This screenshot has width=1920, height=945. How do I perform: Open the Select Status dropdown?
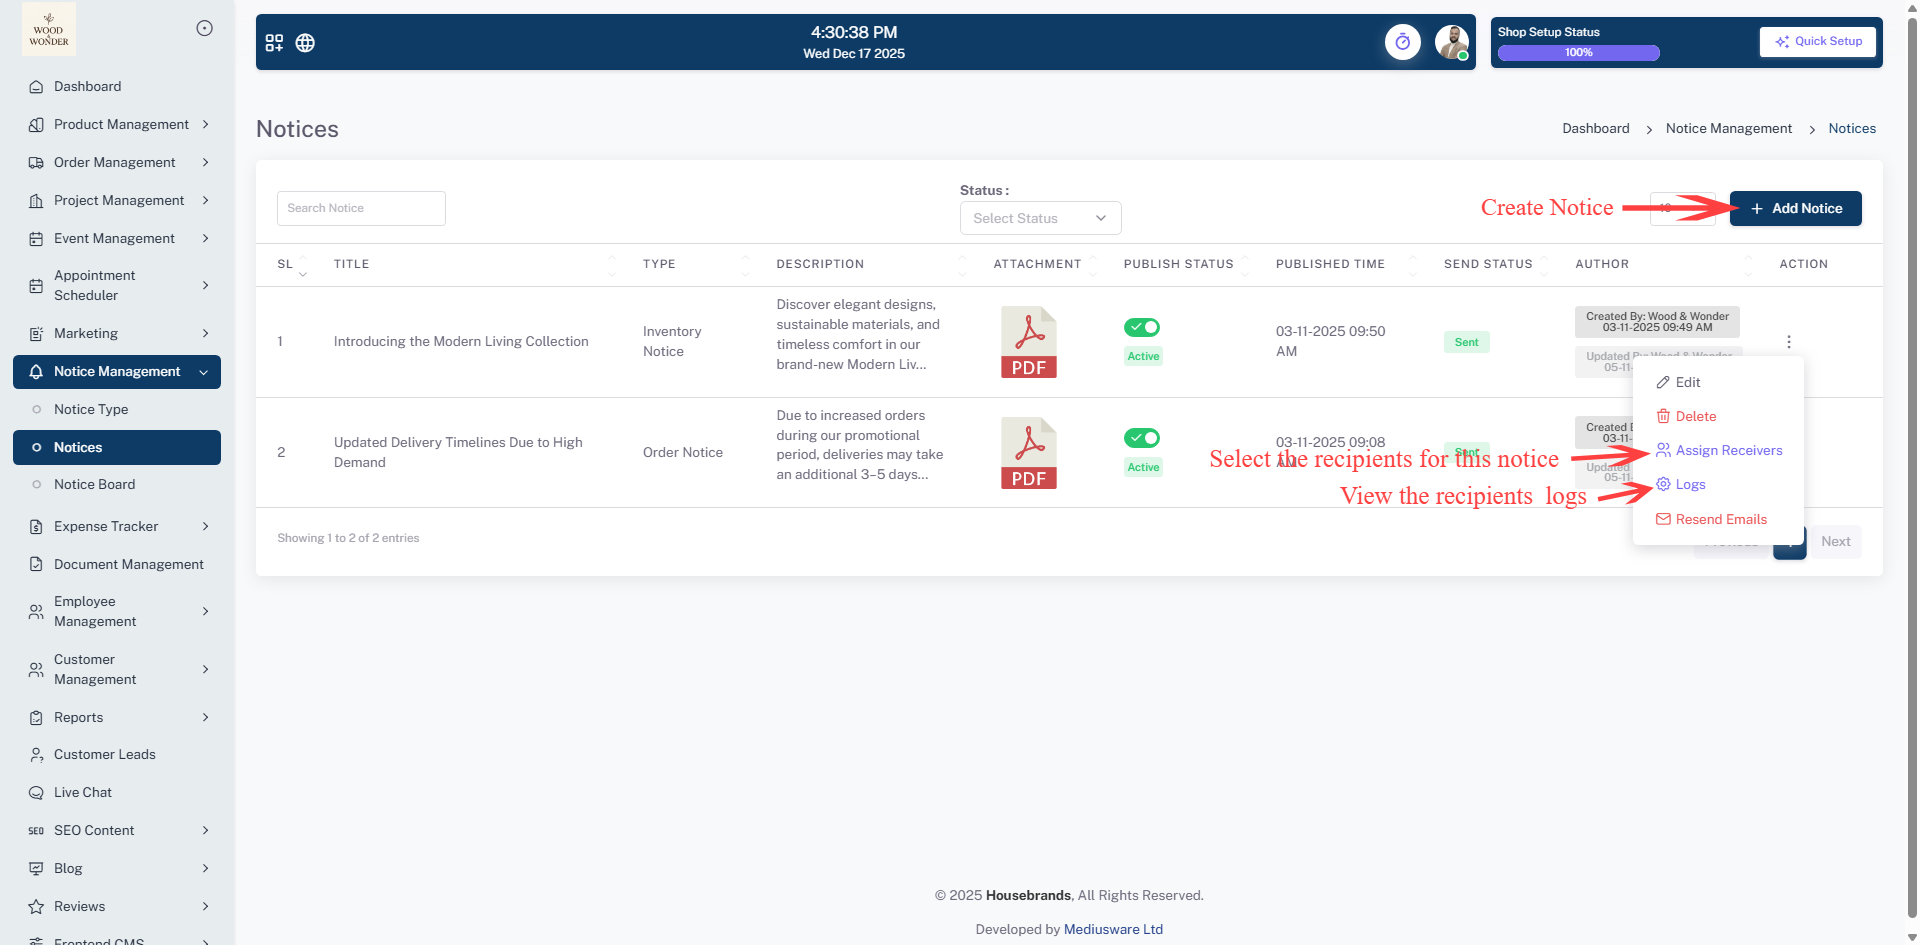click(1040, 218)
